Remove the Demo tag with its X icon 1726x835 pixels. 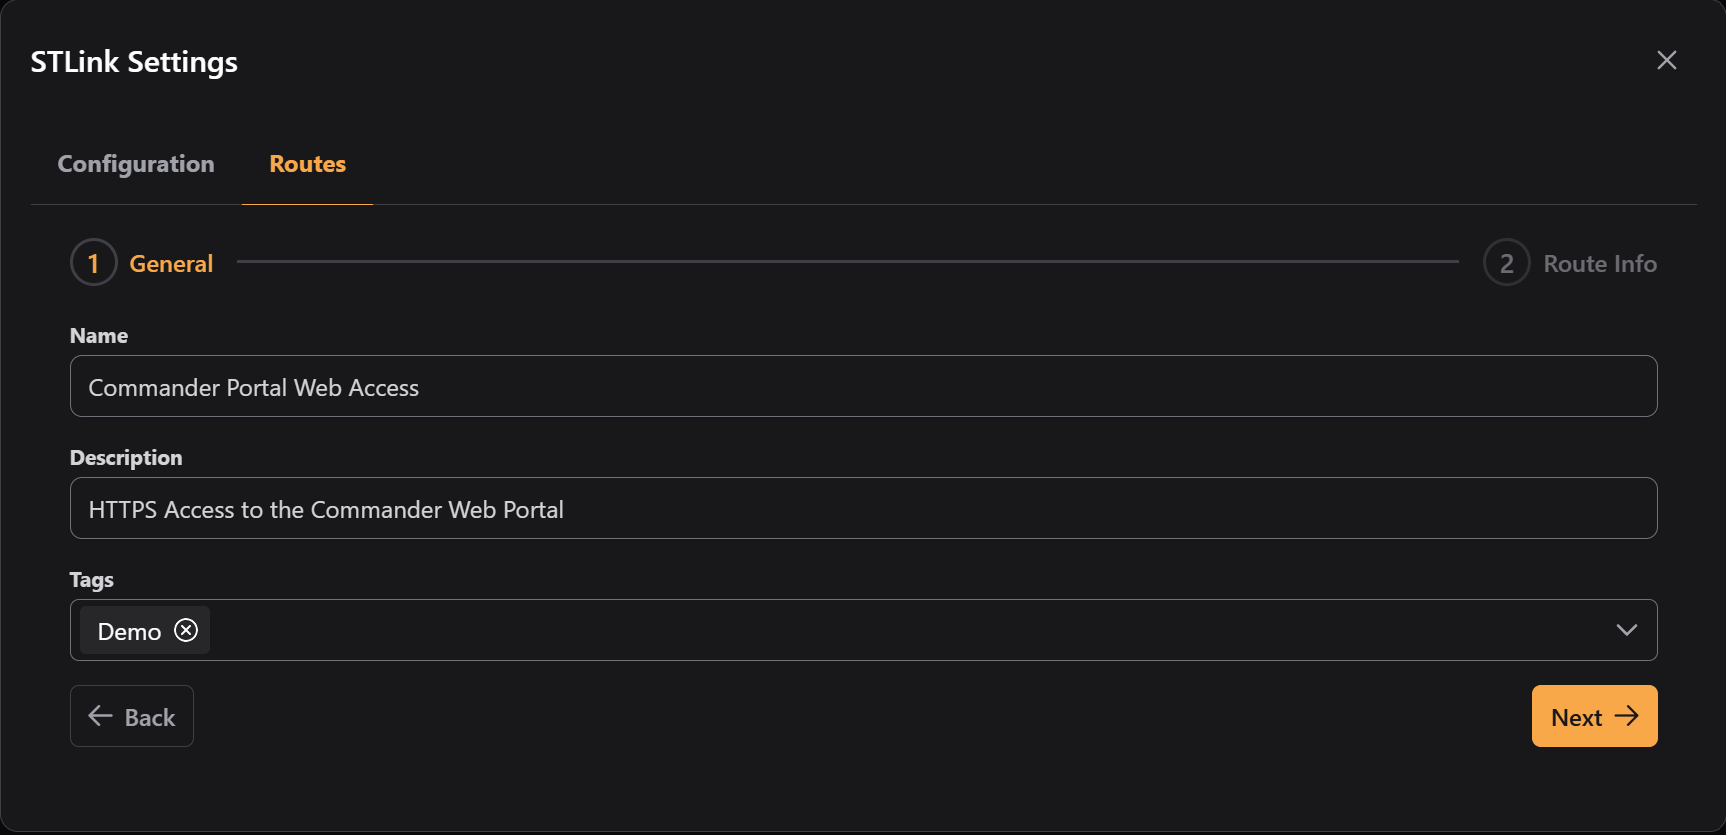coord(185,630)
